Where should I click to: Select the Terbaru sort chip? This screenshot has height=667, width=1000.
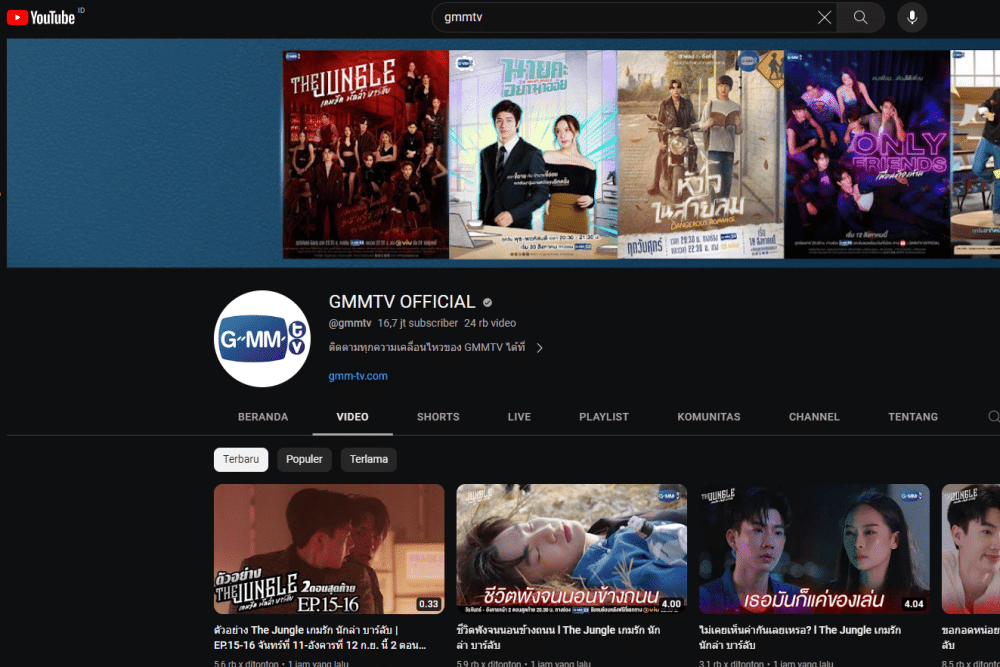(x=241, y=459)
